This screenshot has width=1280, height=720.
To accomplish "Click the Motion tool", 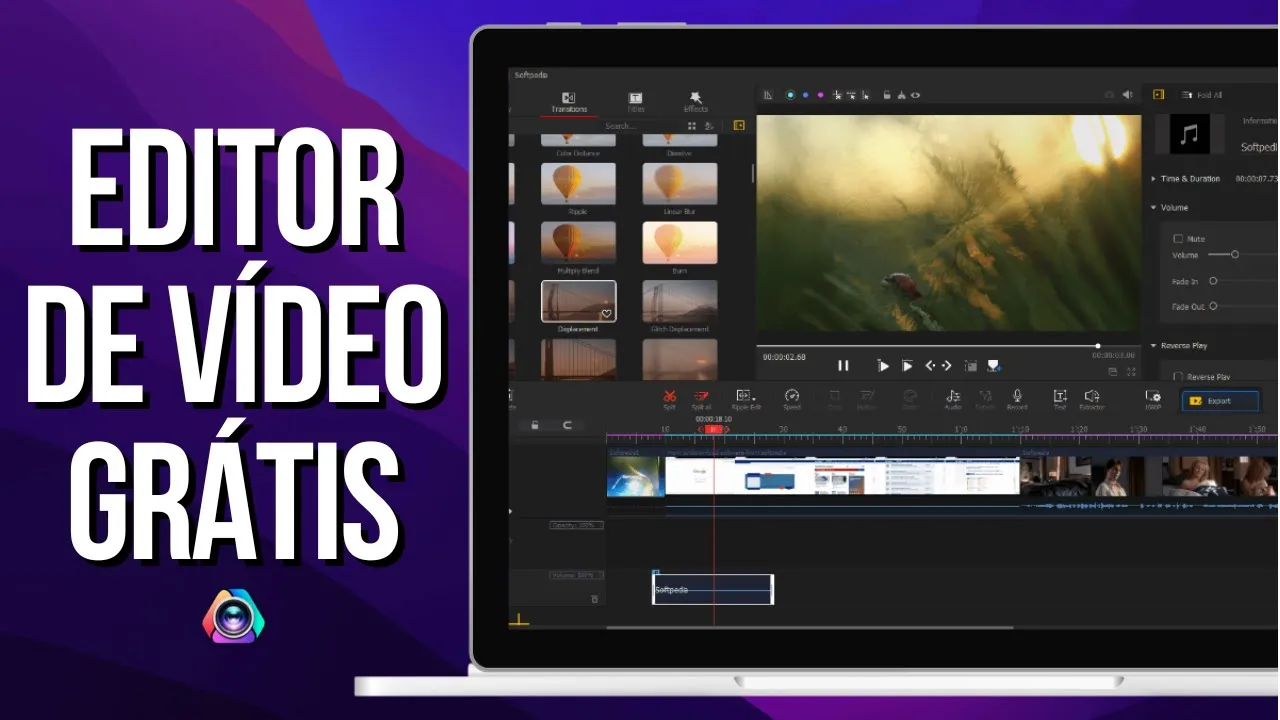I will (x=867, y=399).
